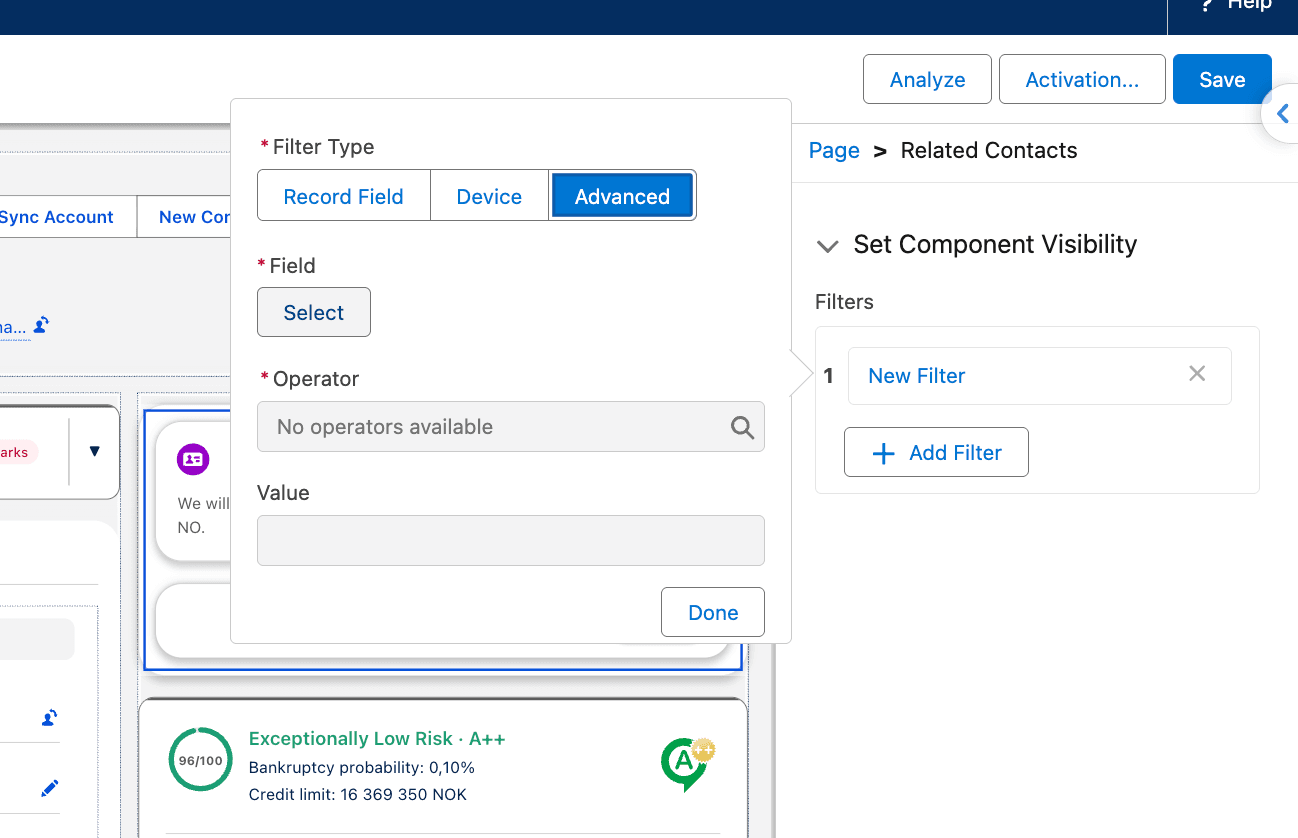Click the 'Related Contacts' breadcrumb text

point(989,150)
